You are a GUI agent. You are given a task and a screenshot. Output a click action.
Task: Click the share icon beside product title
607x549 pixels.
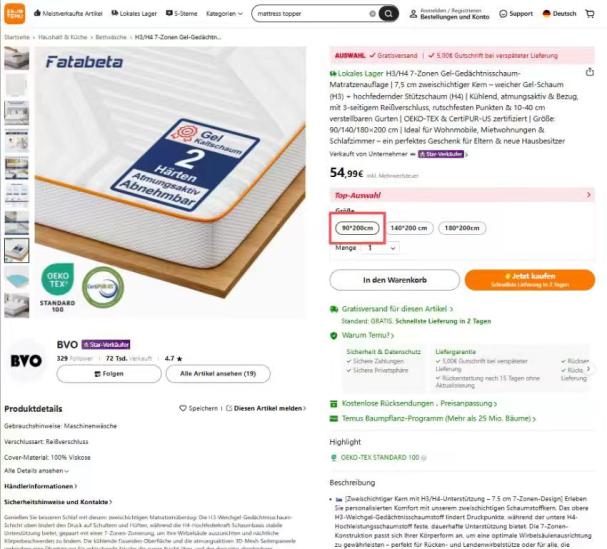[x=590, y=72]
